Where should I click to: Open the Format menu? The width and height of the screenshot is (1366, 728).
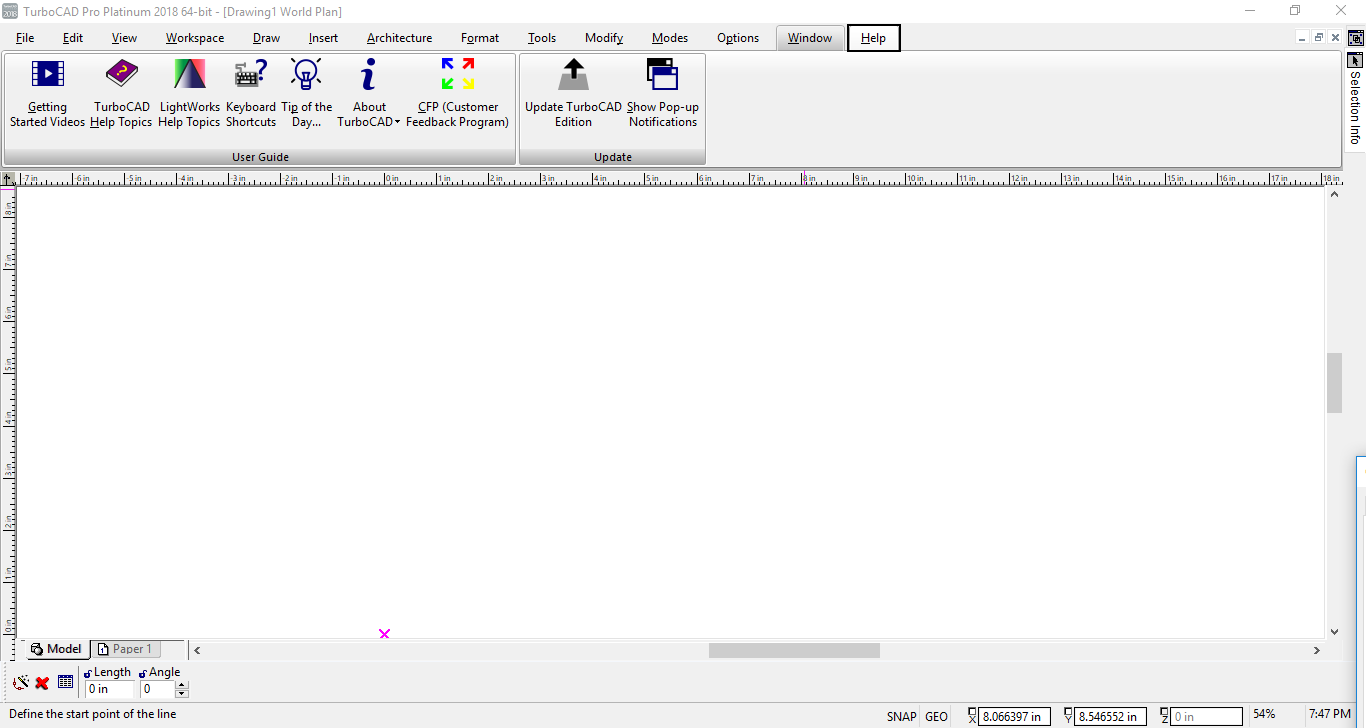(x=480, y=38)
